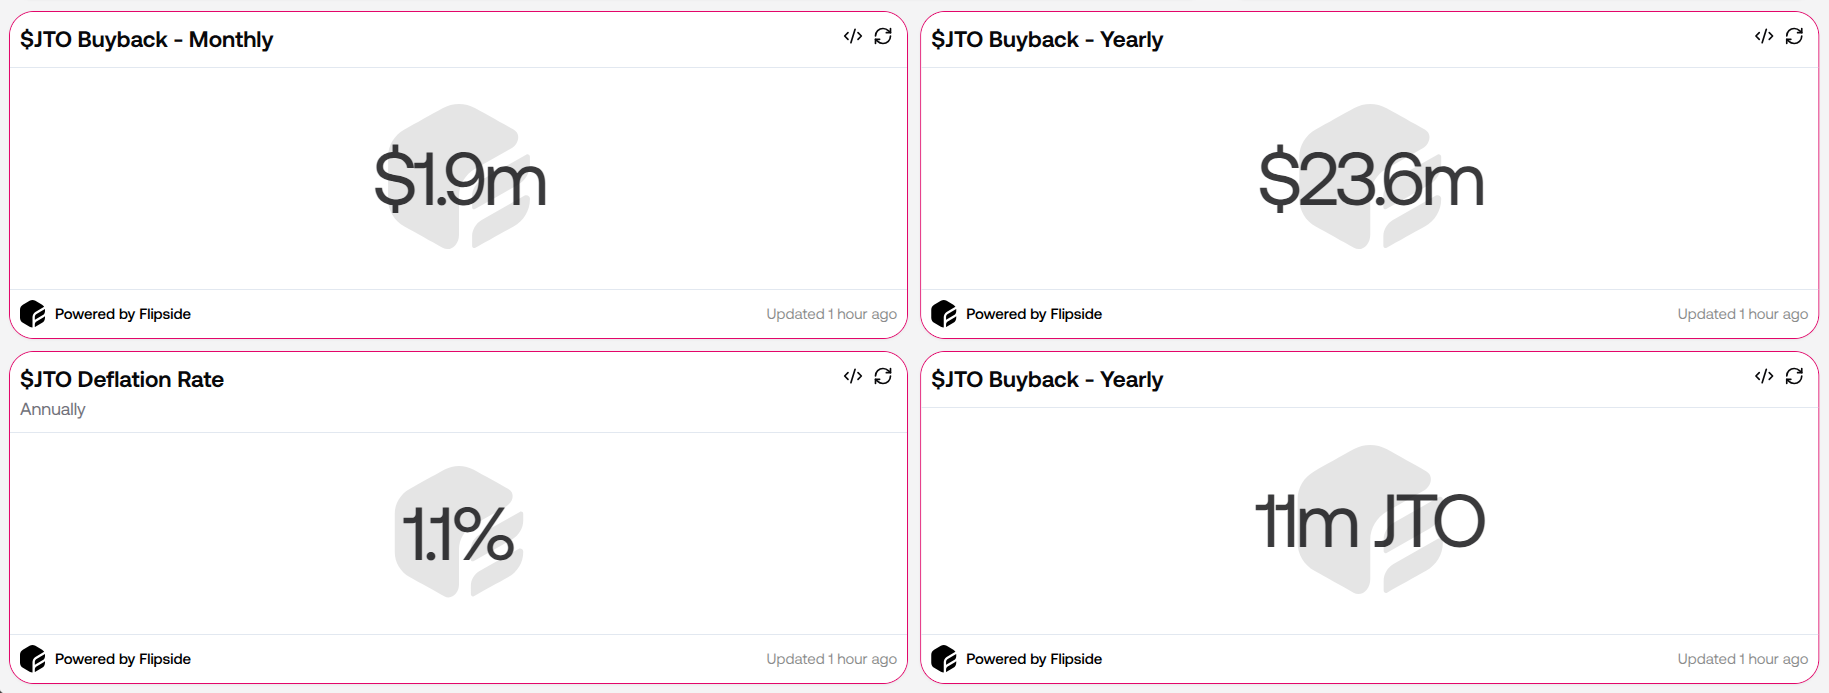Viewport: 1829px width, 693px height.
Task: Refresh the $JTO Buyback - Monthly card
Action: [x=882, y=36]
